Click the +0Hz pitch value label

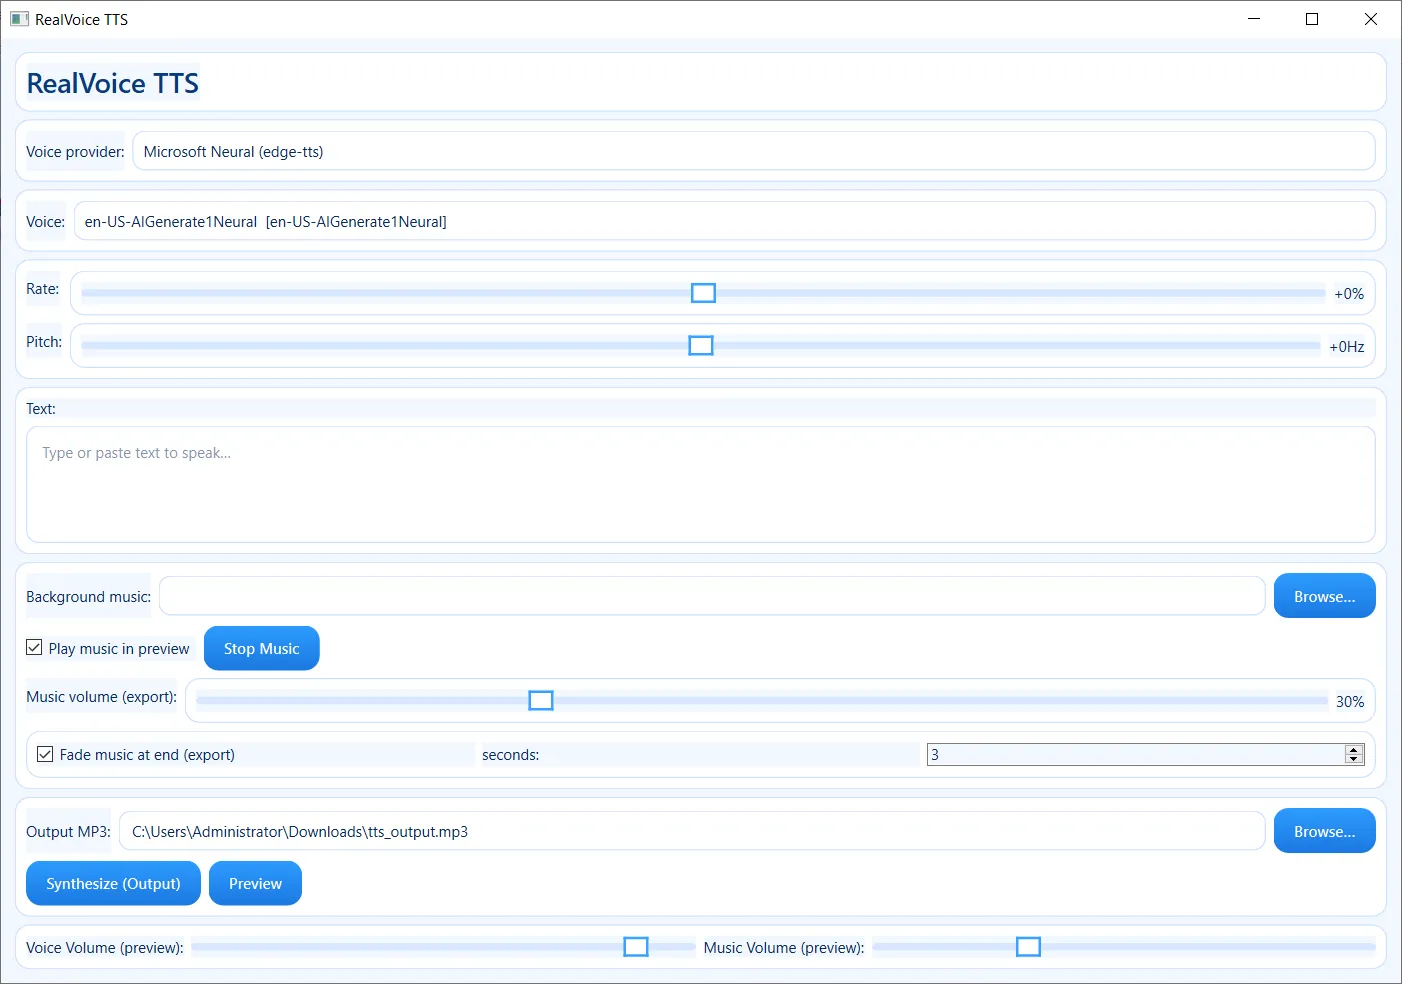coord(1346,347)
